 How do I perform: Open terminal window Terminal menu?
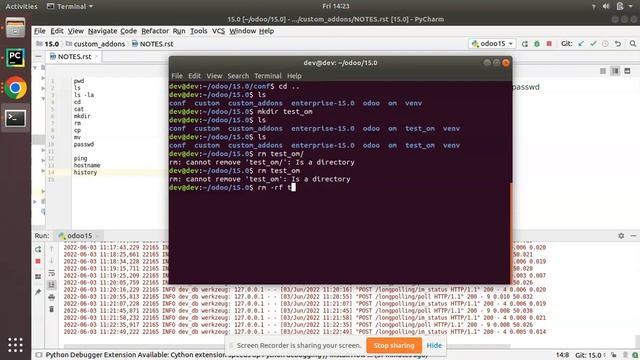[x=268, y=76]
